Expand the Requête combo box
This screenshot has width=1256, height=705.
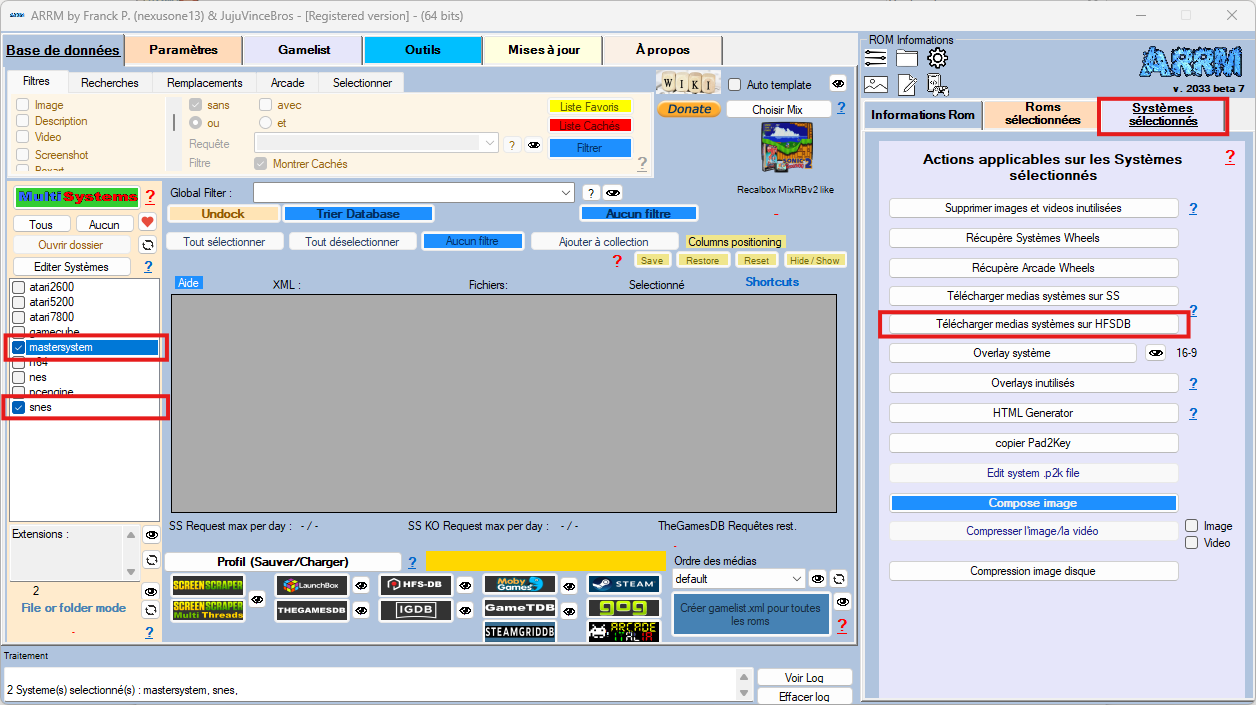pos(489,144)
